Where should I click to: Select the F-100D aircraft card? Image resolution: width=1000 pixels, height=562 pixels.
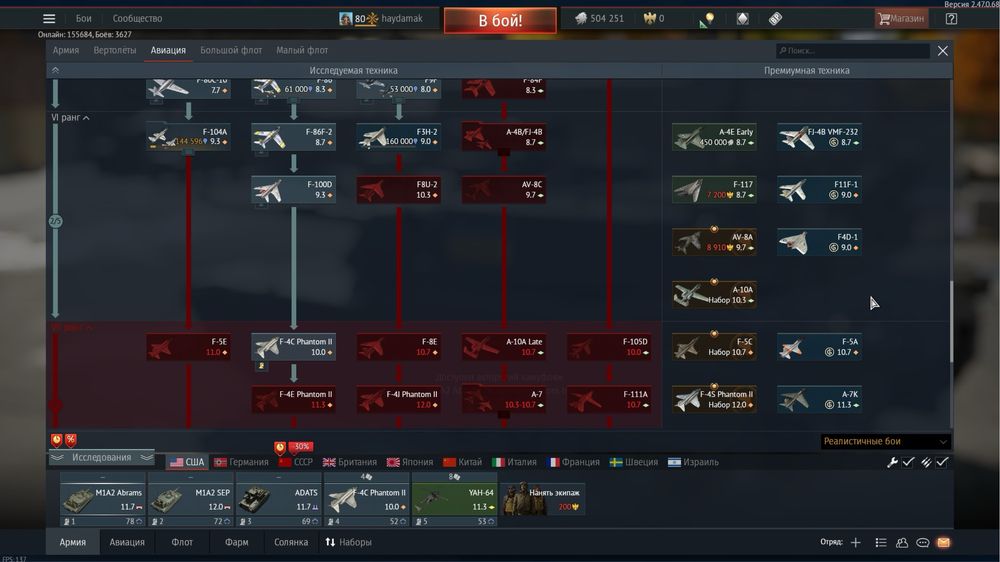pos(293,189)
